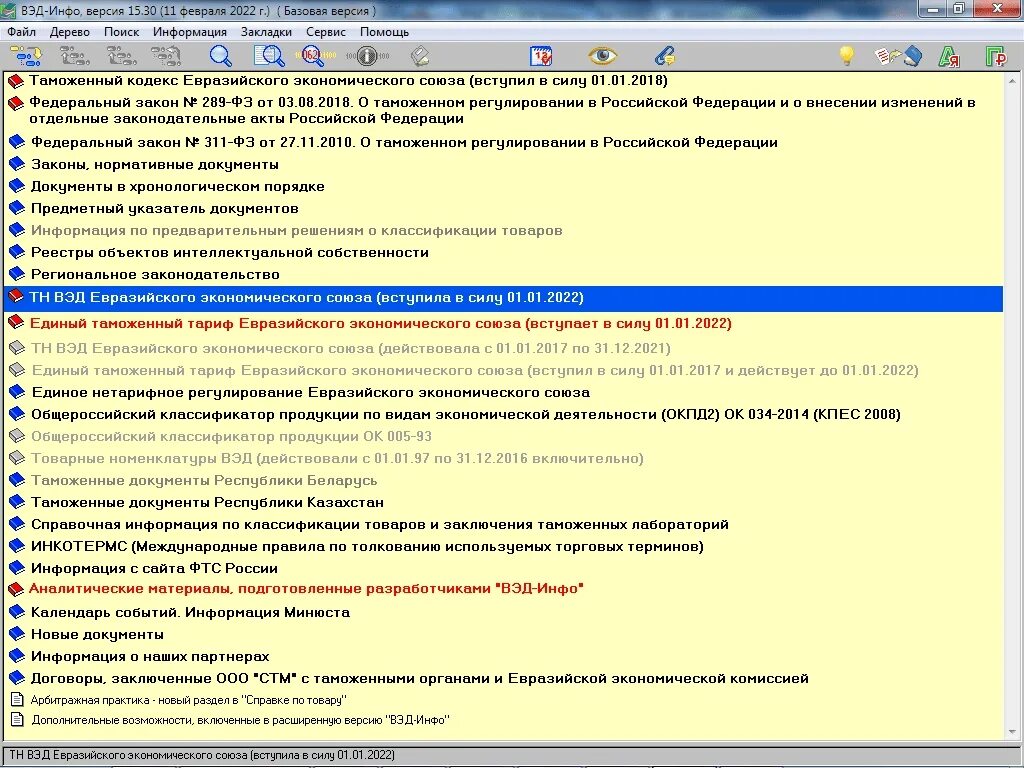Viewport: 1024px width, 768px height.
Task: Select Товарные номенклатуры ВЭД 01.01.97 row
Action: click(x=337, y=458)
